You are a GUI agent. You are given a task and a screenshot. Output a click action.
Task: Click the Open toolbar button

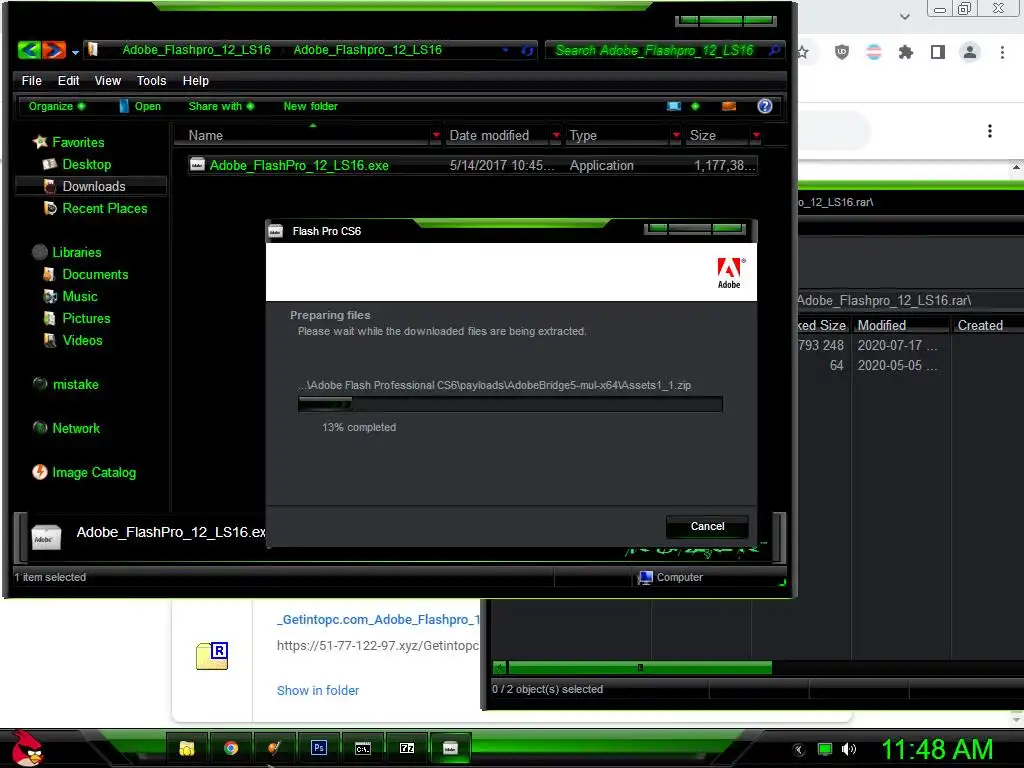tap(140, 106)
